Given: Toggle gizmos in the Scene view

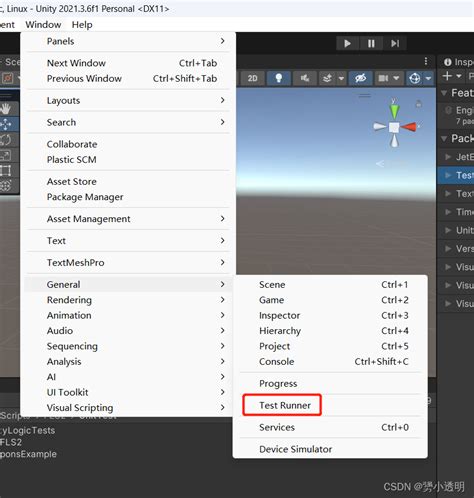Looking at the screenshot, I should 415,78.
